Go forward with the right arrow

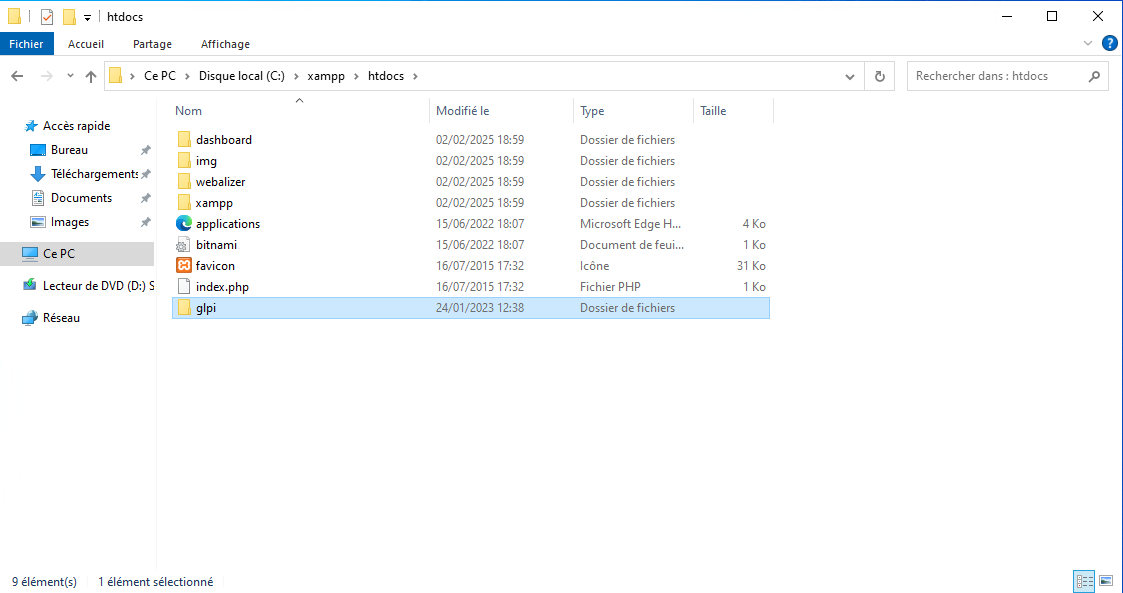pyautogui.click(x=47, y=76)
